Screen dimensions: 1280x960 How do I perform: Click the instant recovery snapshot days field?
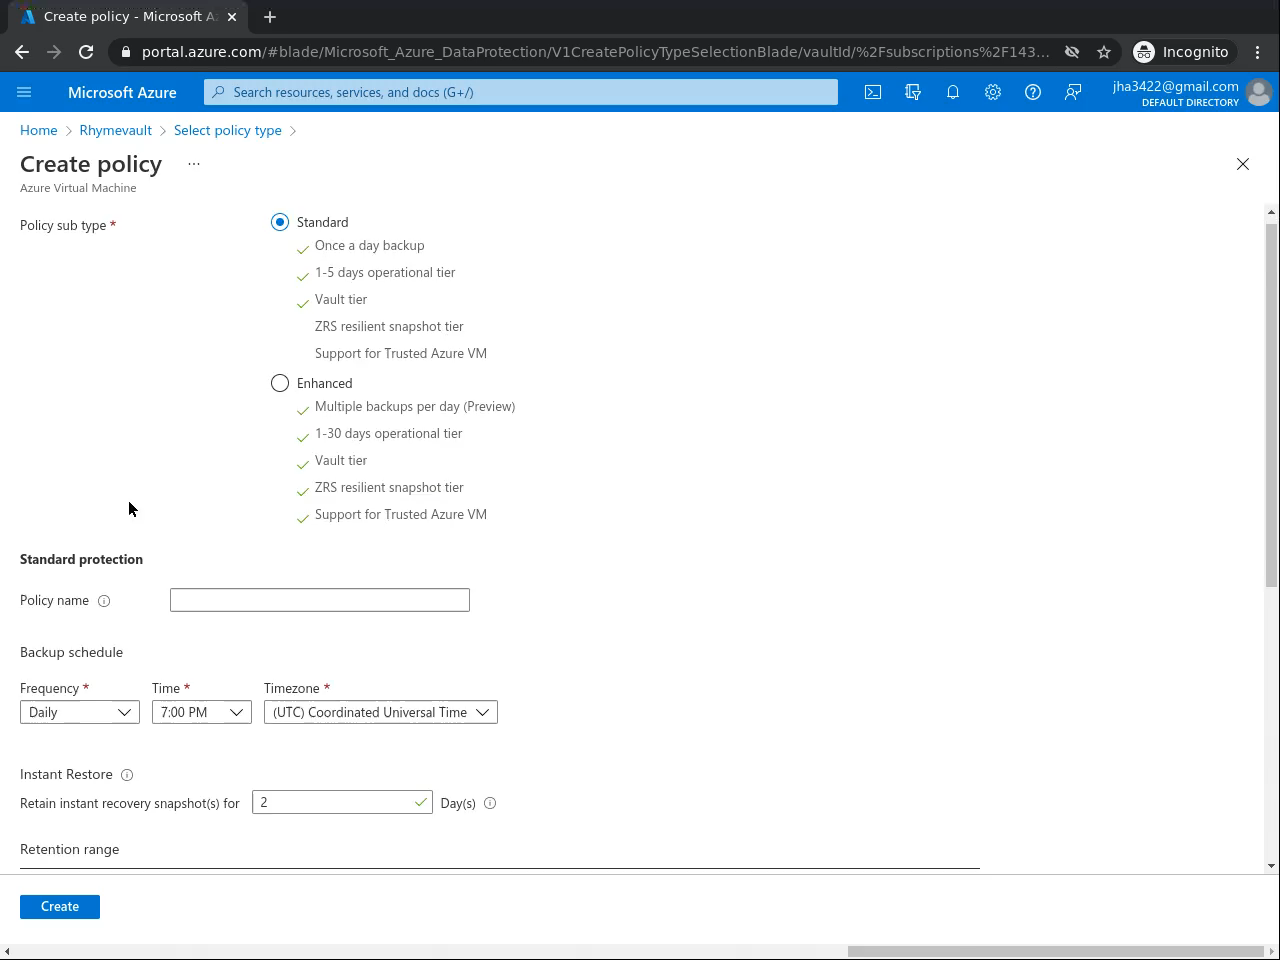[x=342, y=802]
